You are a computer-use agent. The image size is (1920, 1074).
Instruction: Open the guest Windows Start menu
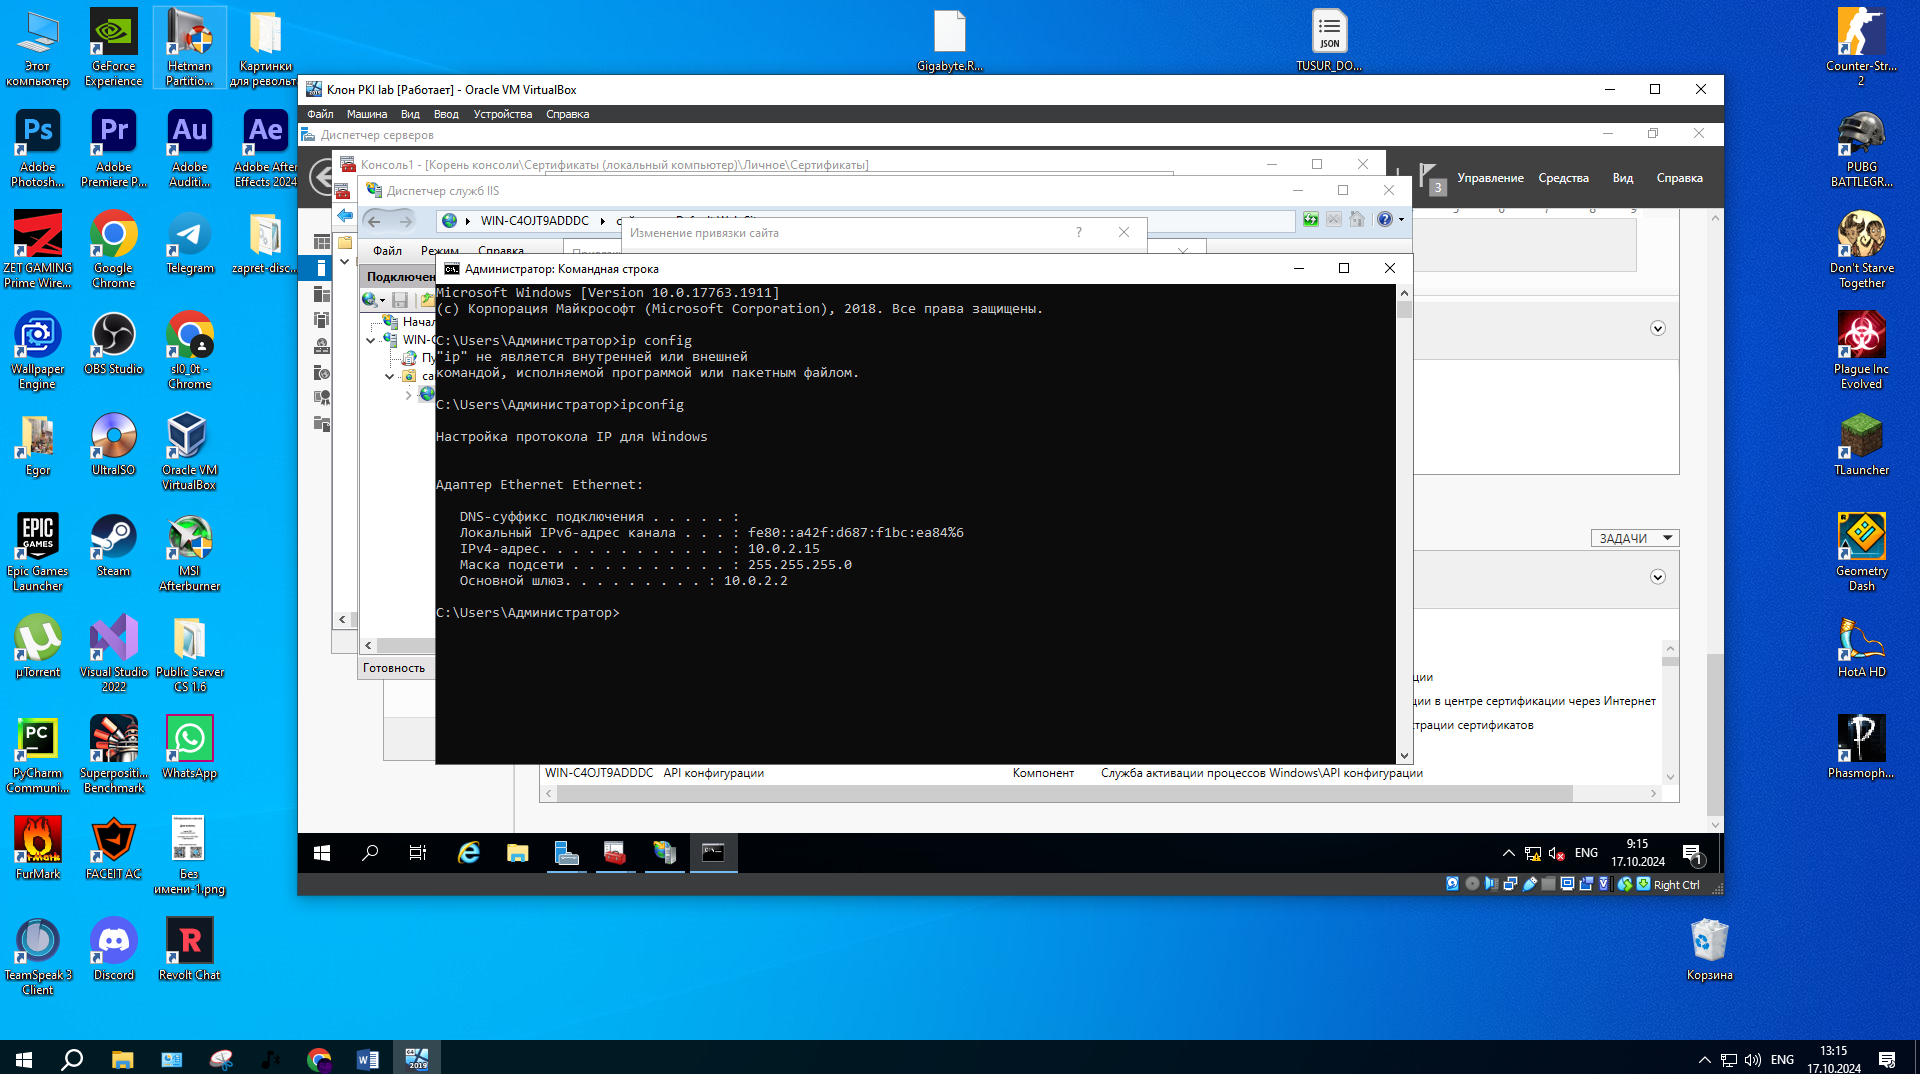pos(322,853)
